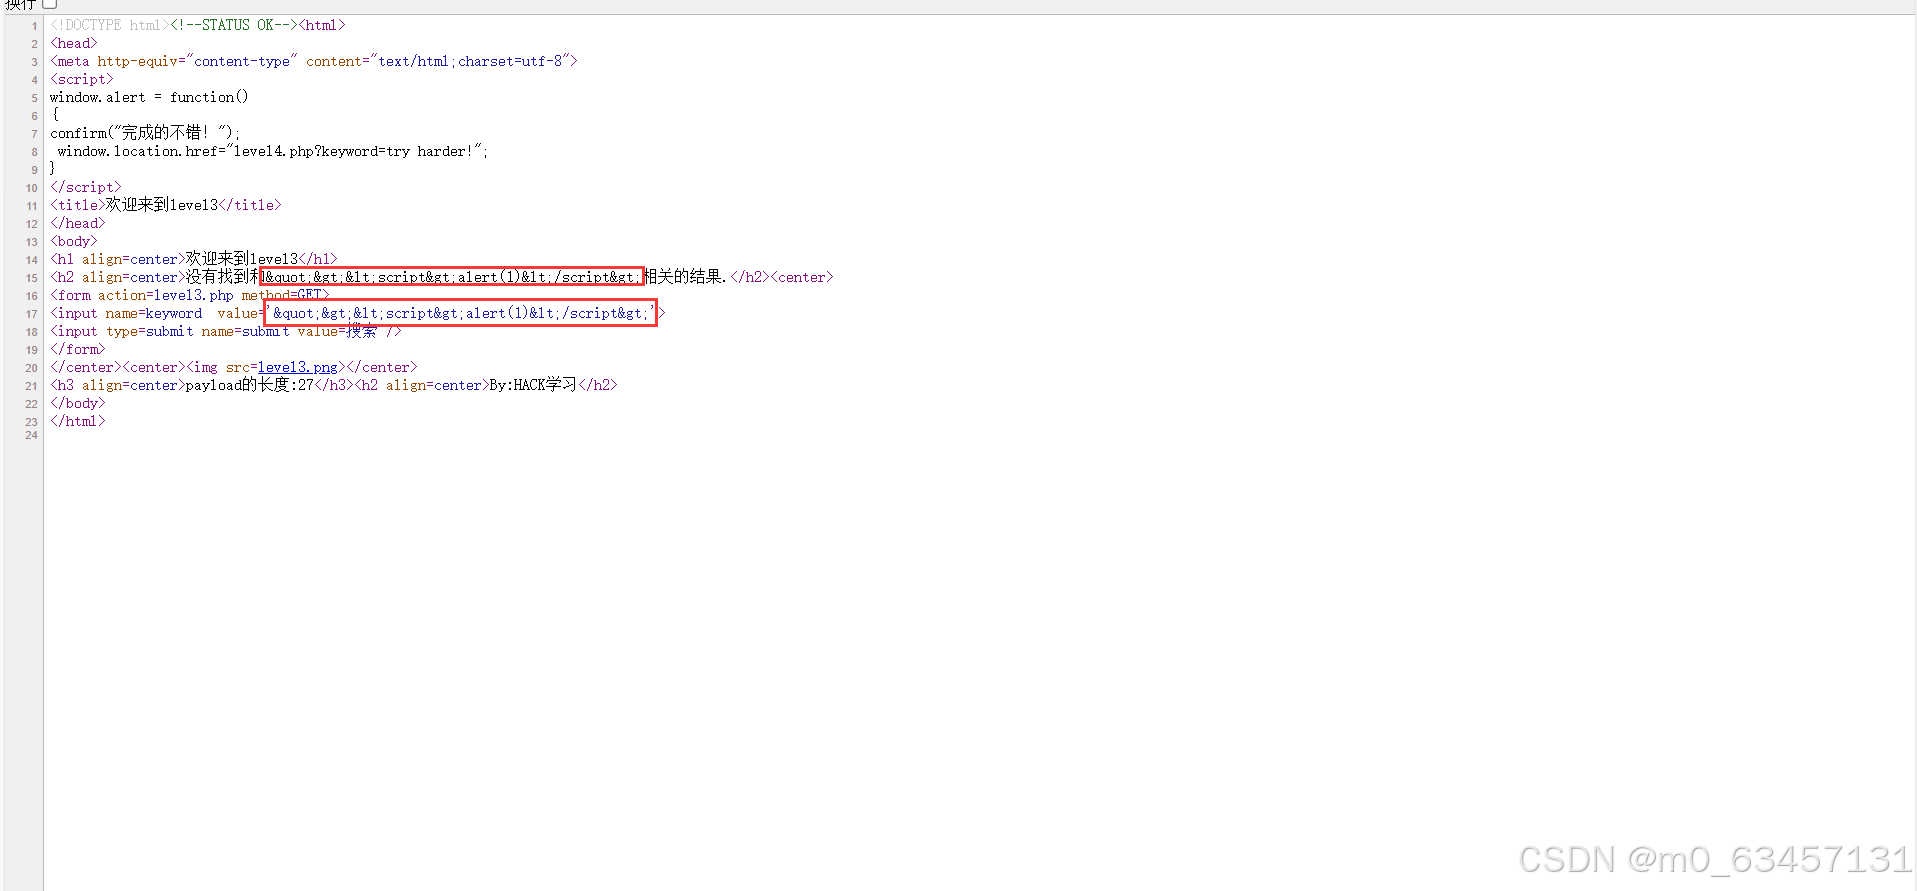Click the </script> closing tag on line 10
1917x891 pixels.
click(86, 187)
